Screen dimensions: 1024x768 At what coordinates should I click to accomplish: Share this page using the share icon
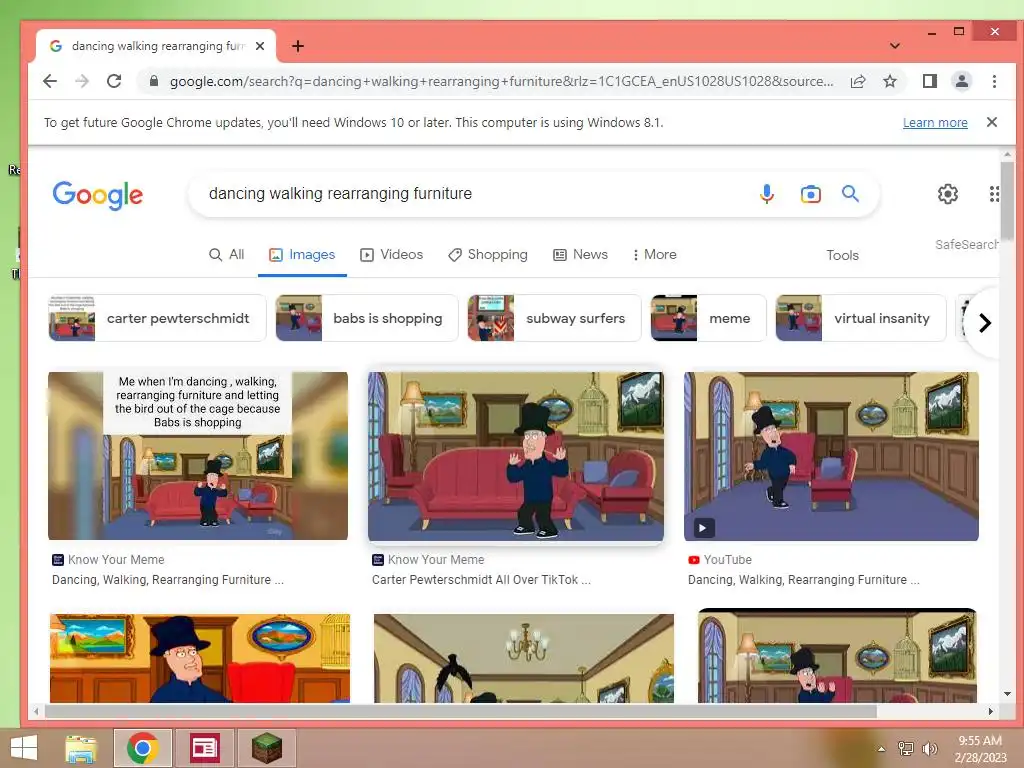pyautogui.click(x=857, y=81)
